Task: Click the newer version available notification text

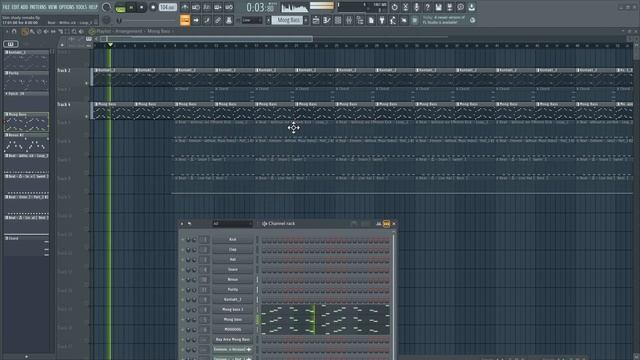Action: (444, 20)
